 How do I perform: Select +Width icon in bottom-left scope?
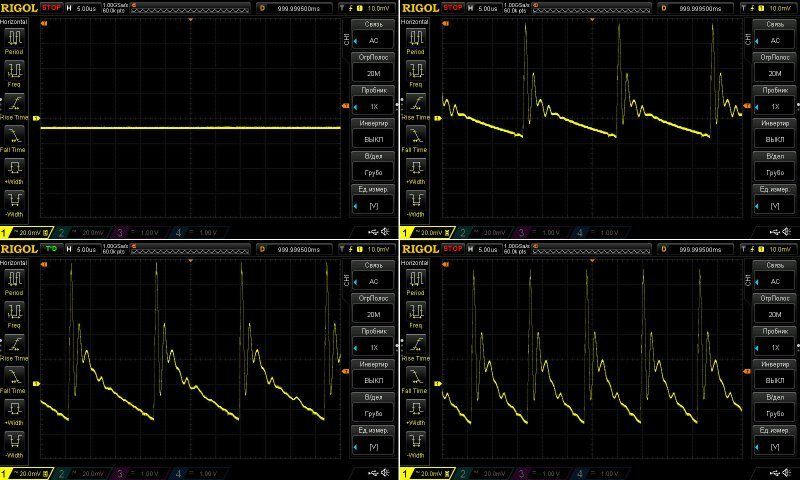coord(15,408)
